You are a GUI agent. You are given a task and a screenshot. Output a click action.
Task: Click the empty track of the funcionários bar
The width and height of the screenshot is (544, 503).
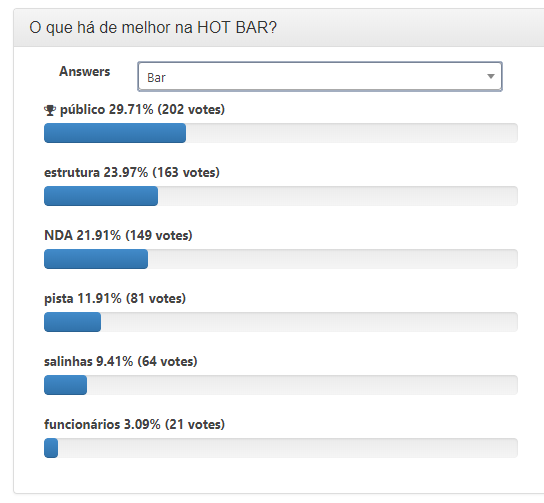pos(288,448)
